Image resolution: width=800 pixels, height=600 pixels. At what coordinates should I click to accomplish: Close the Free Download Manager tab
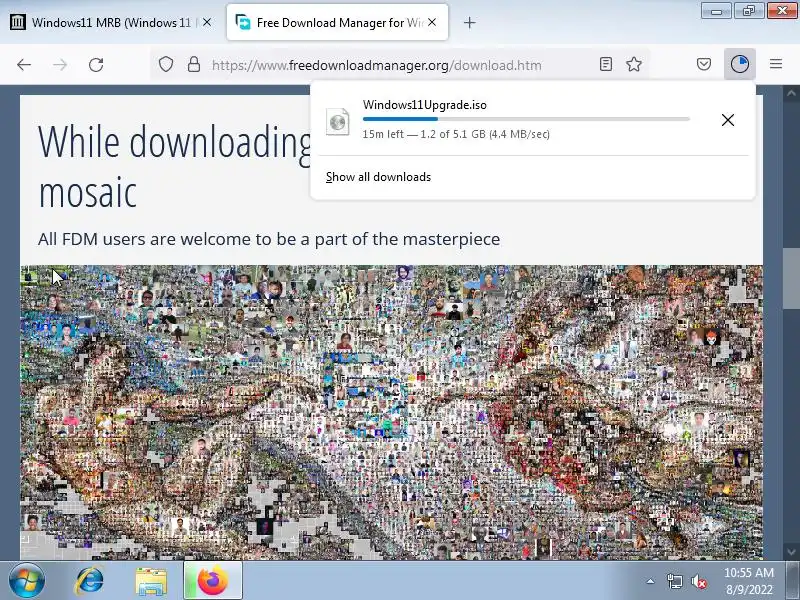click(x=432, y=22)
